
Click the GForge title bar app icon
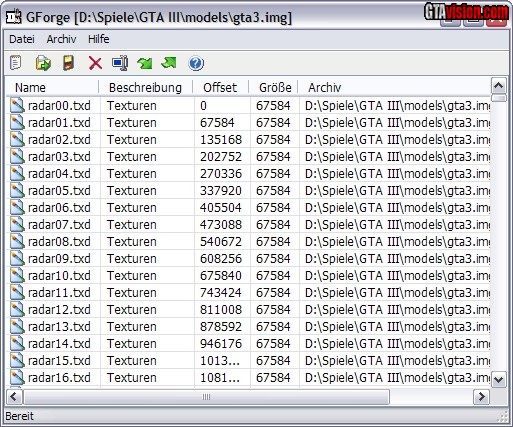click(14, 17)
